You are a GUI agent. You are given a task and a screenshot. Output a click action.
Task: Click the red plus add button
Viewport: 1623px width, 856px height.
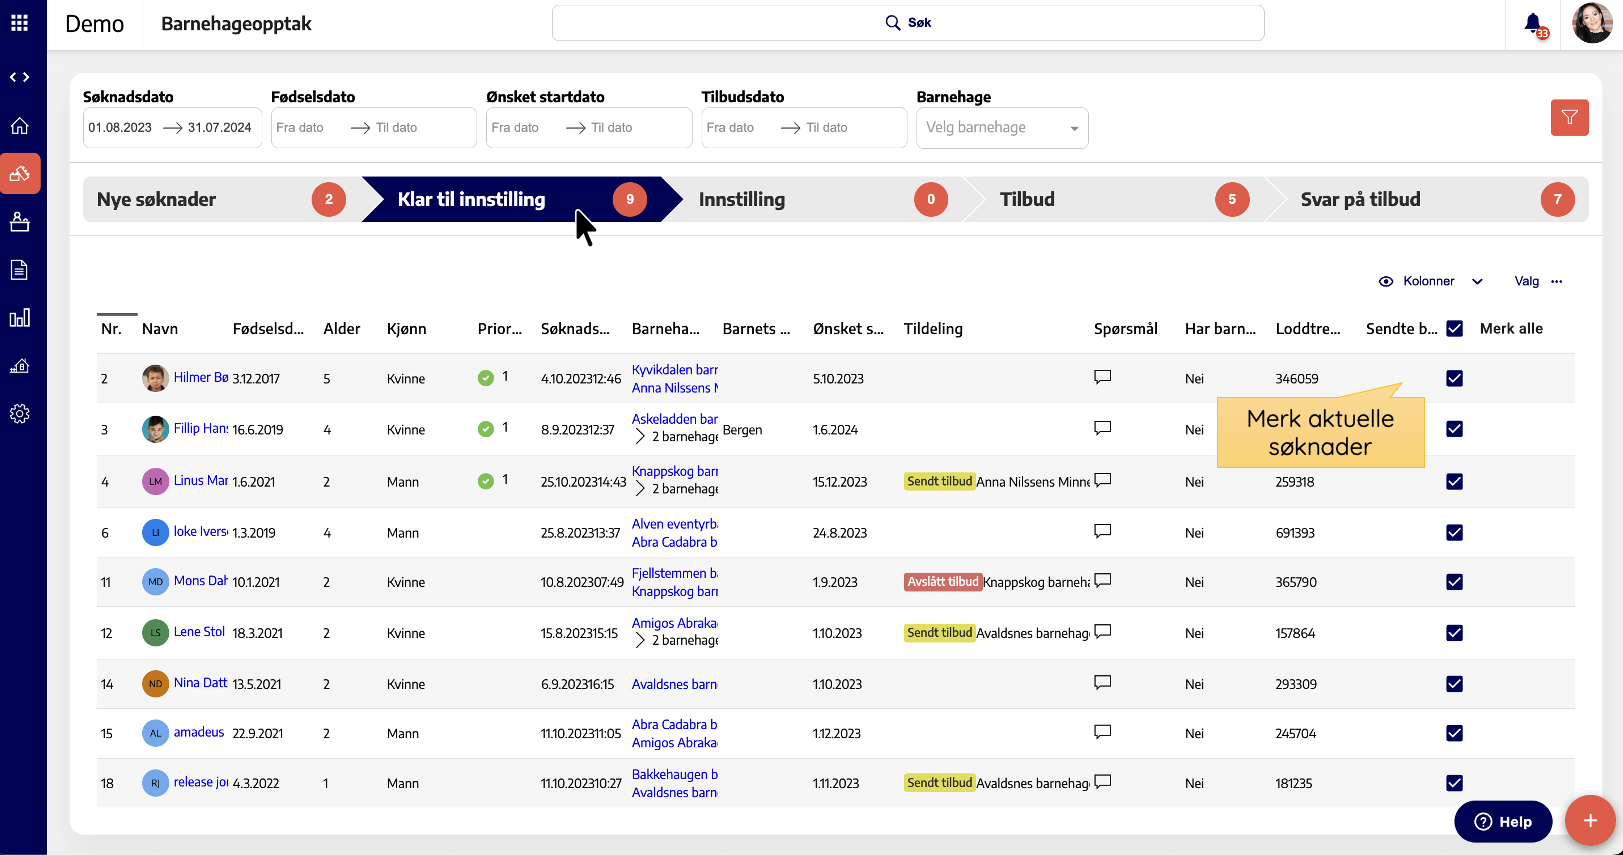pos(1590,821)
